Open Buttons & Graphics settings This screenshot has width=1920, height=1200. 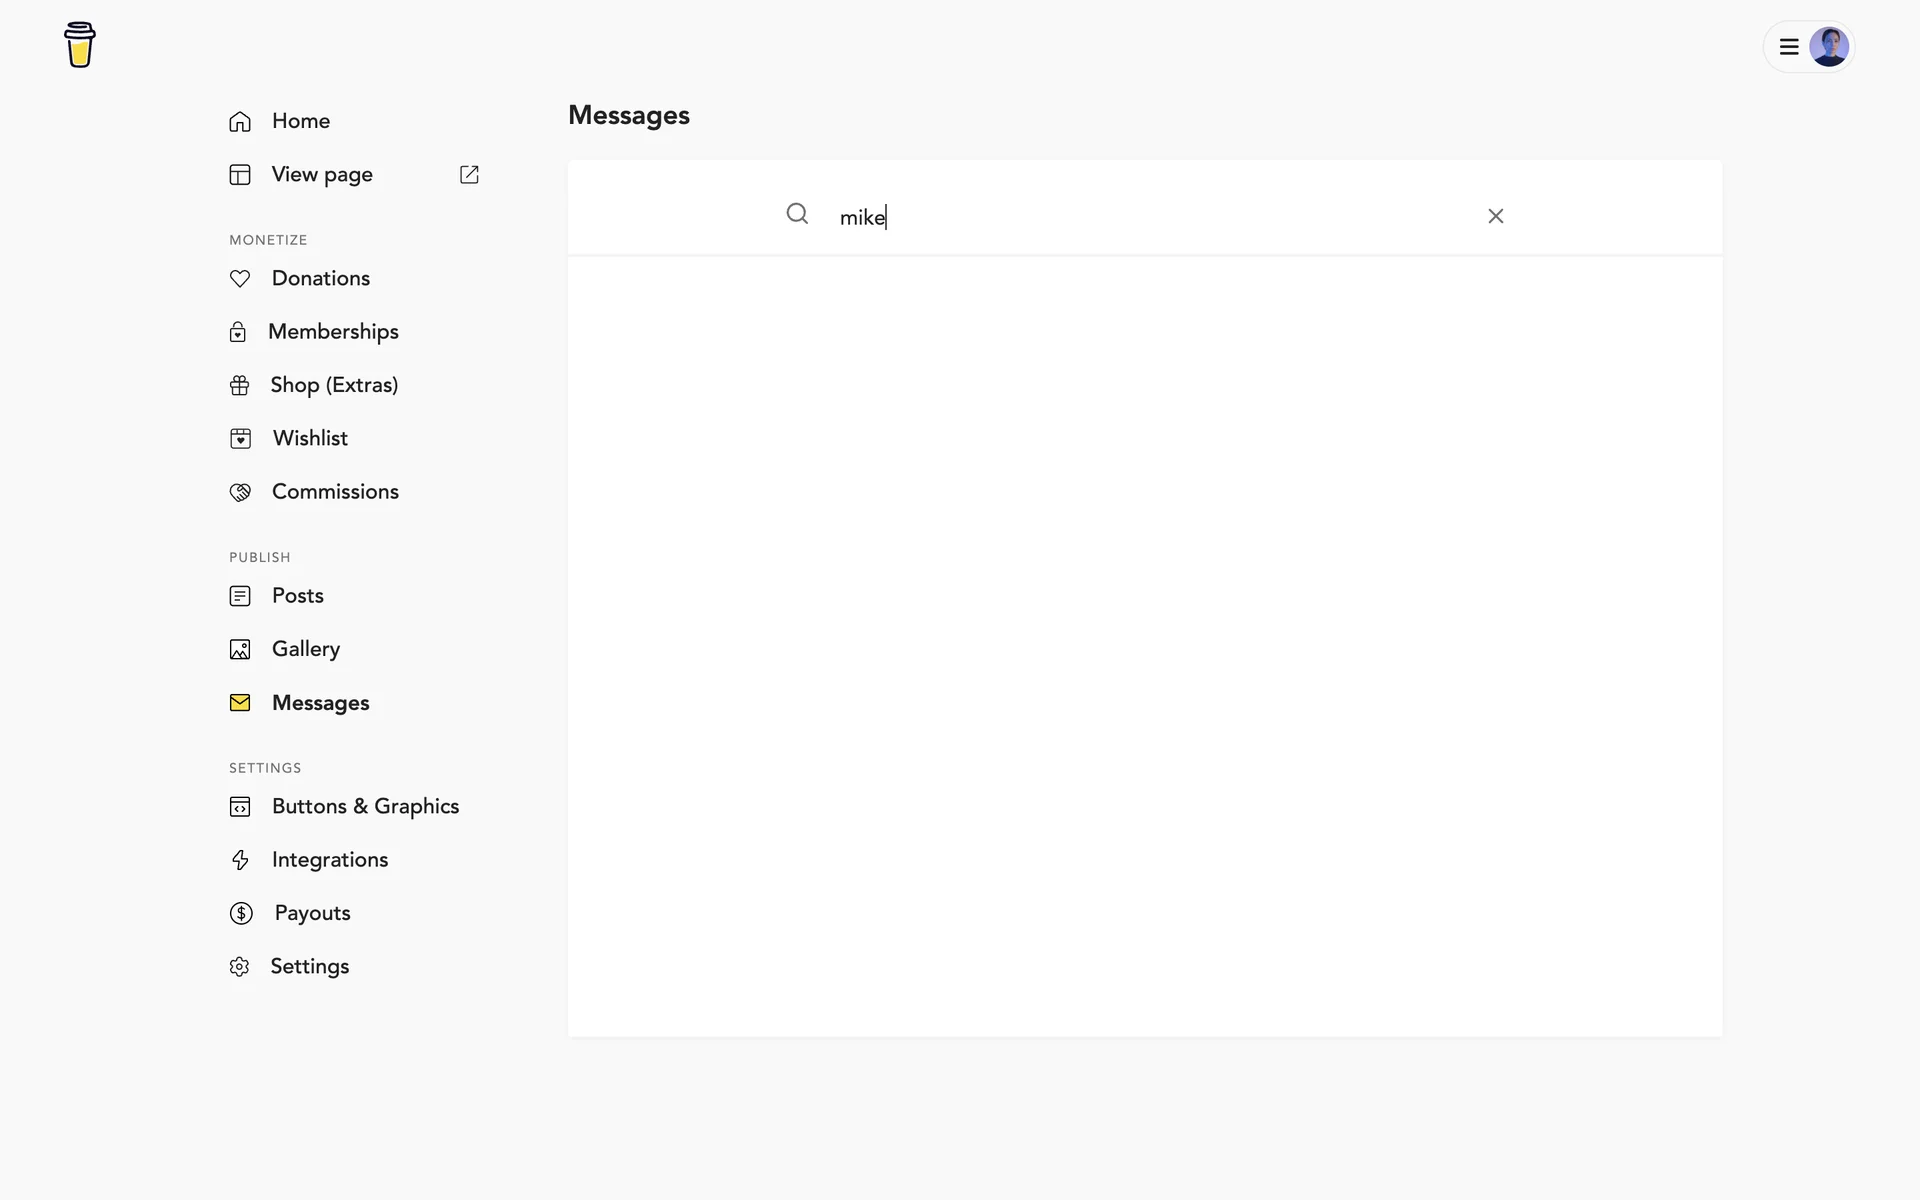pyautogui.click(x=365, y=806)
